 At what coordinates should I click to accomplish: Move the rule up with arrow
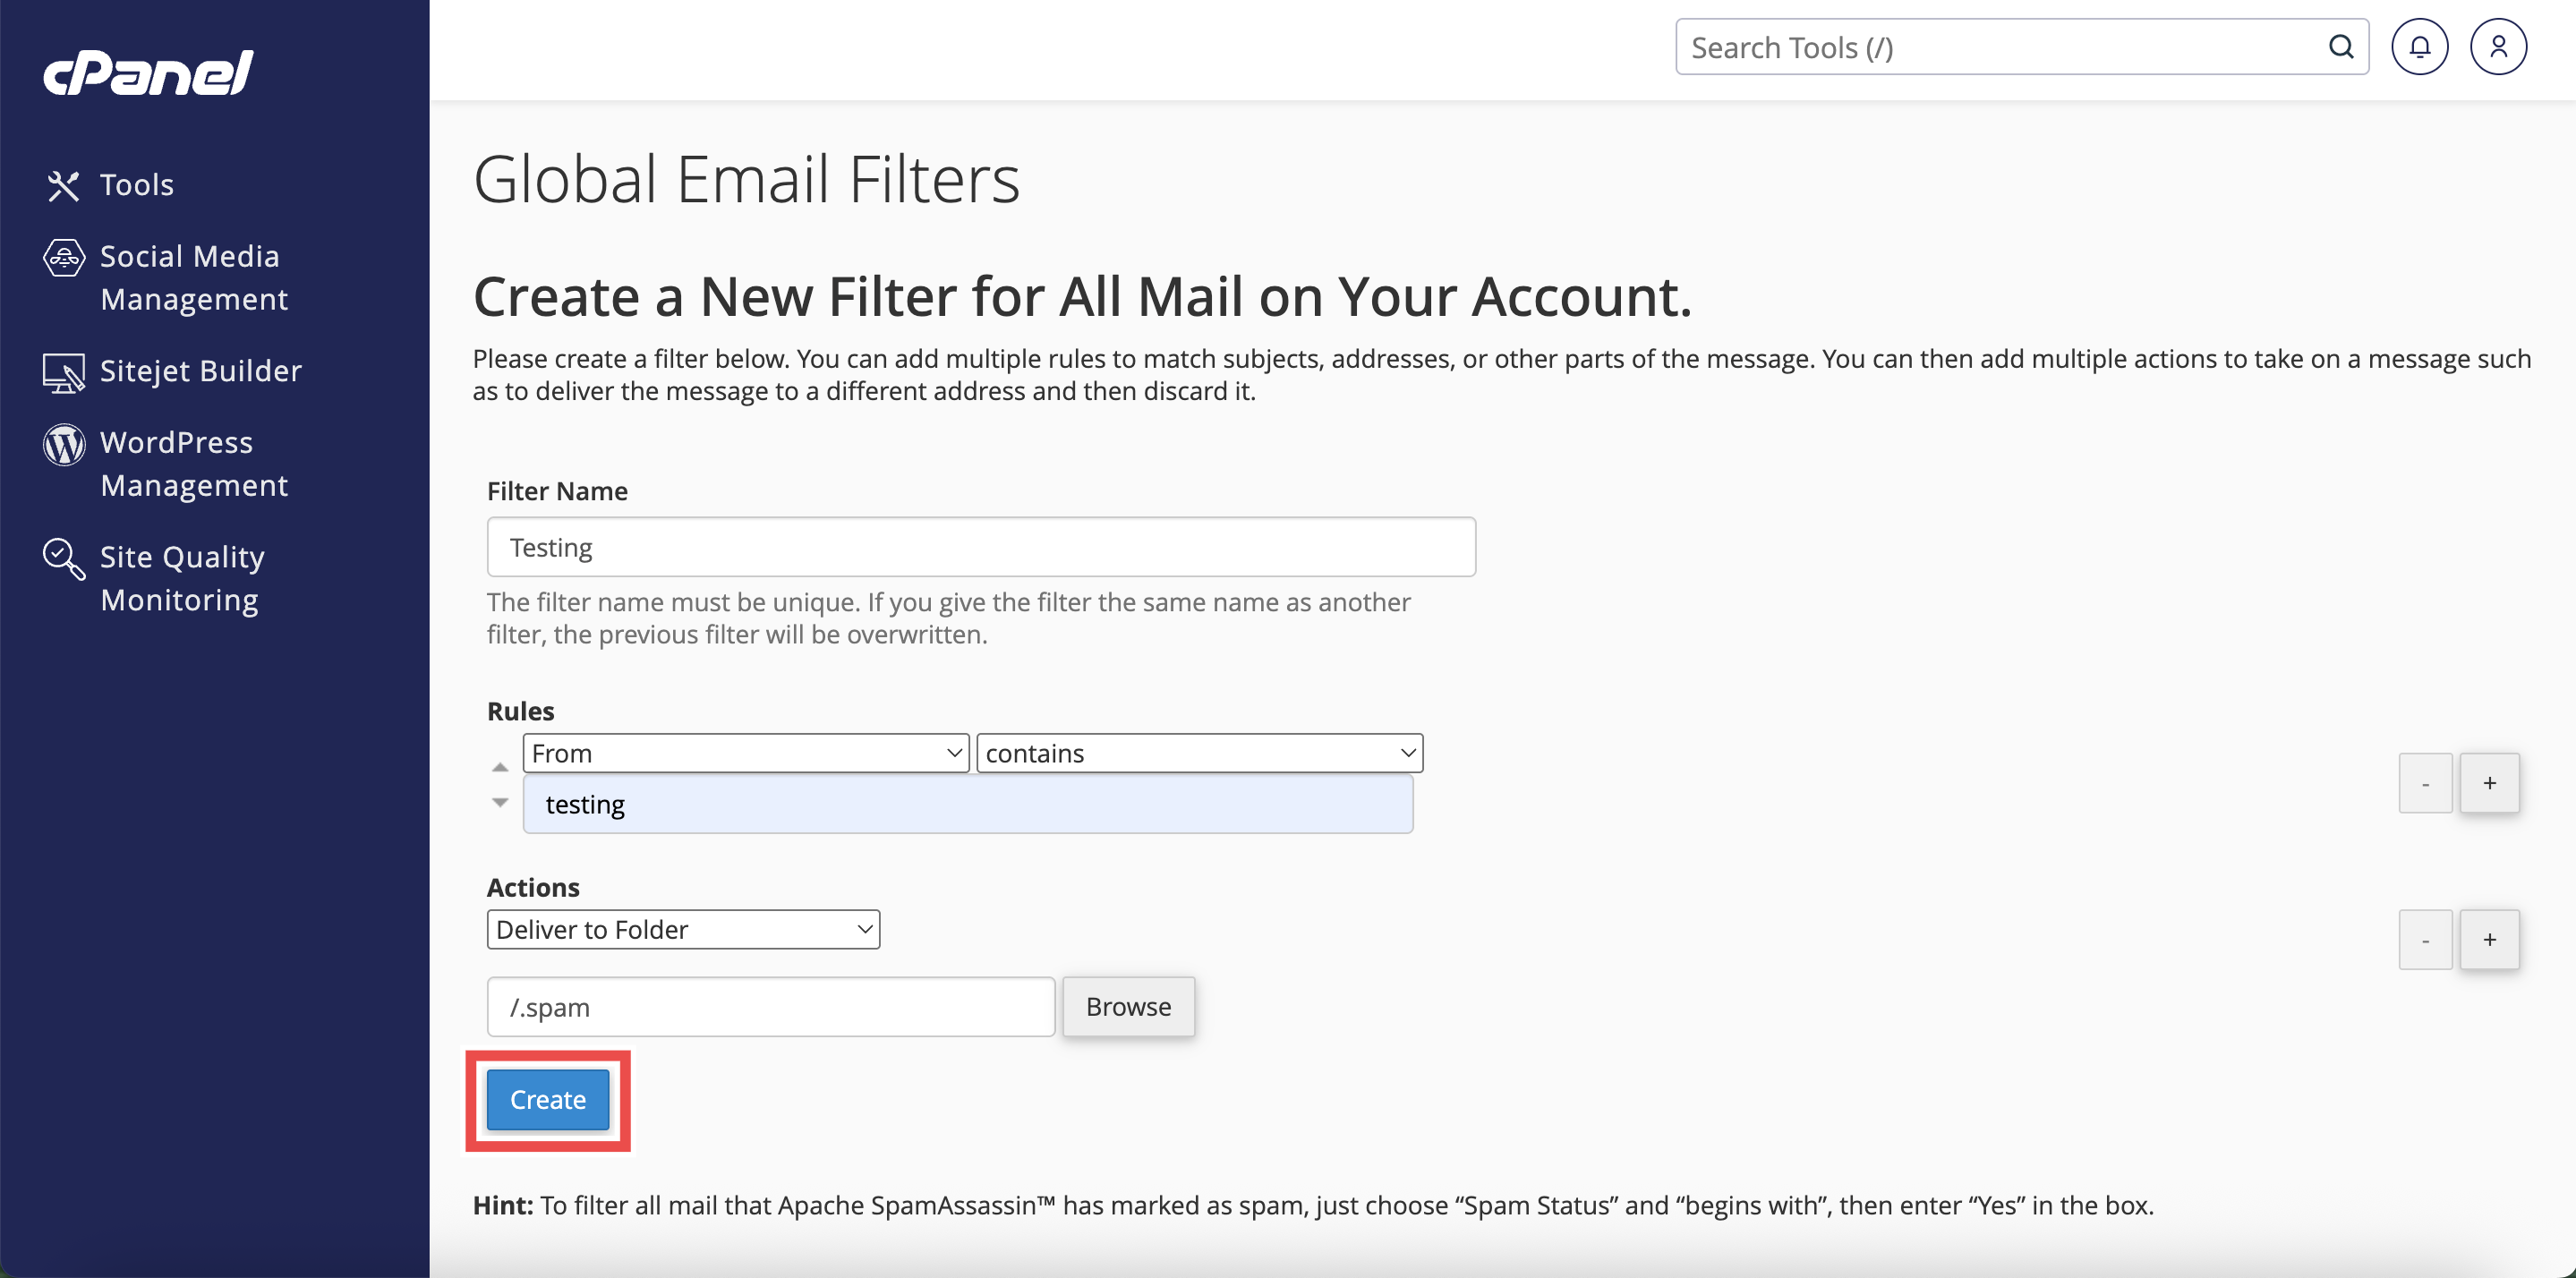(500, 767)
